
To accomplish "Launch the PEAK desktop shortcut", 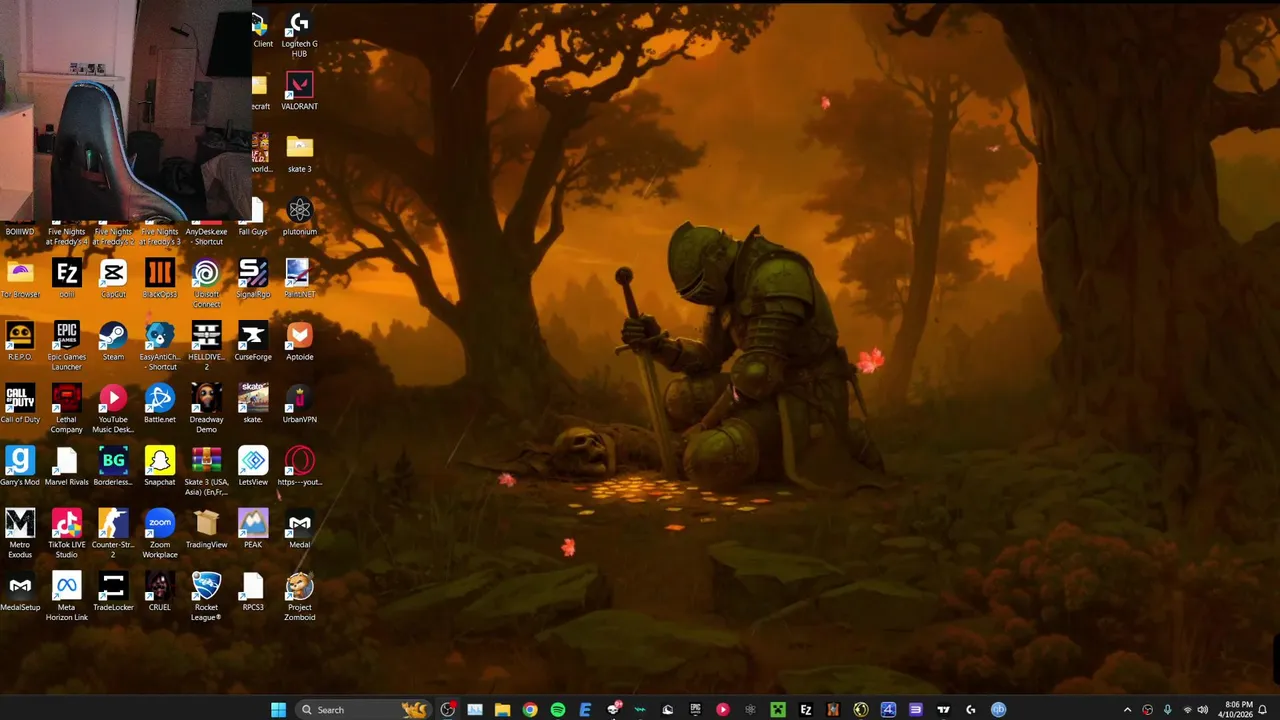I will point(253,529).
